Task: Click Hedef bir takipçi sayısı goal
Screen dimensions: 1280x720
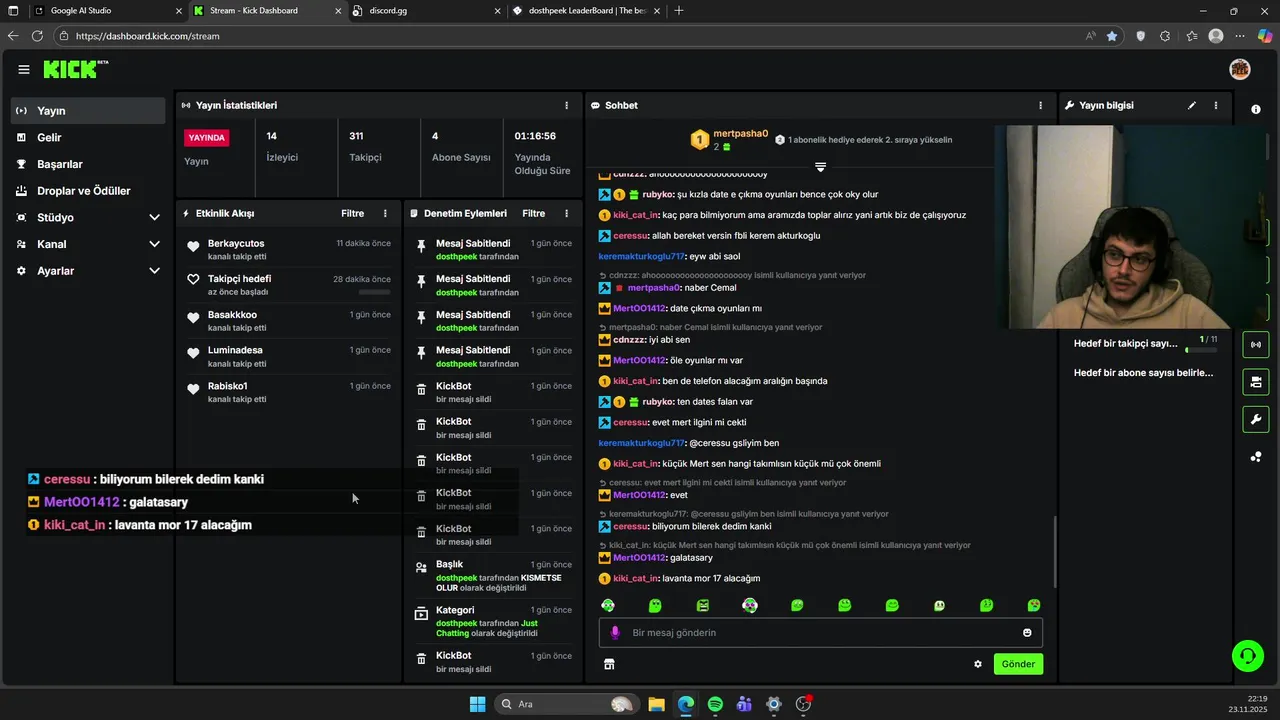Action: pyautogui.click(x=1126, y=343)
